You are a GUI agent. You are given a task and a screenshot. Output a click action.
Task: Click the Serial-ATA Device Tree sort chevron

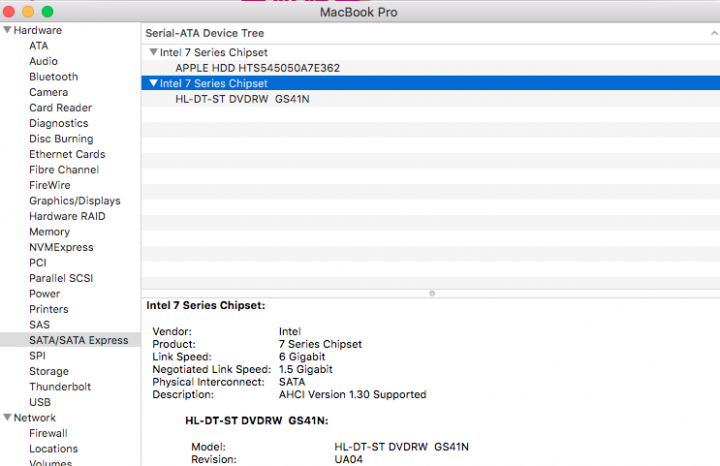(714, 33)
